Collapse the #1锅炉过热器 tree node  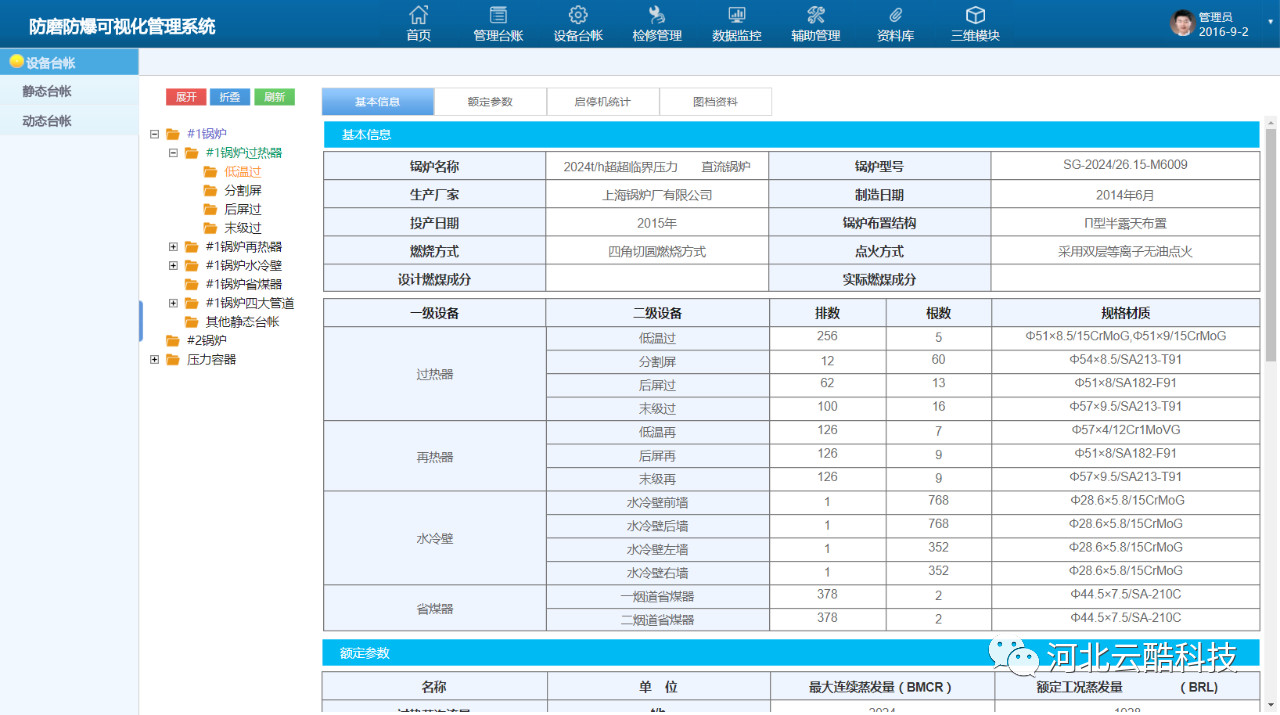pyautogui.click(x=173, y=153)
